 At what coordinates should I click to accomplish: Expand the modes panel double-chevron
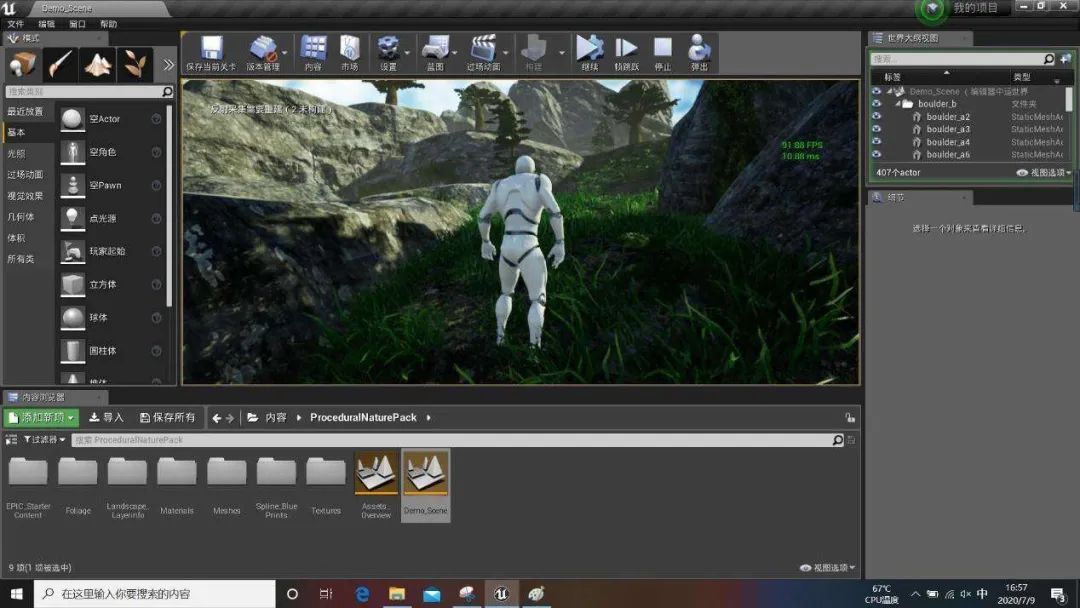tap(168, 65)
